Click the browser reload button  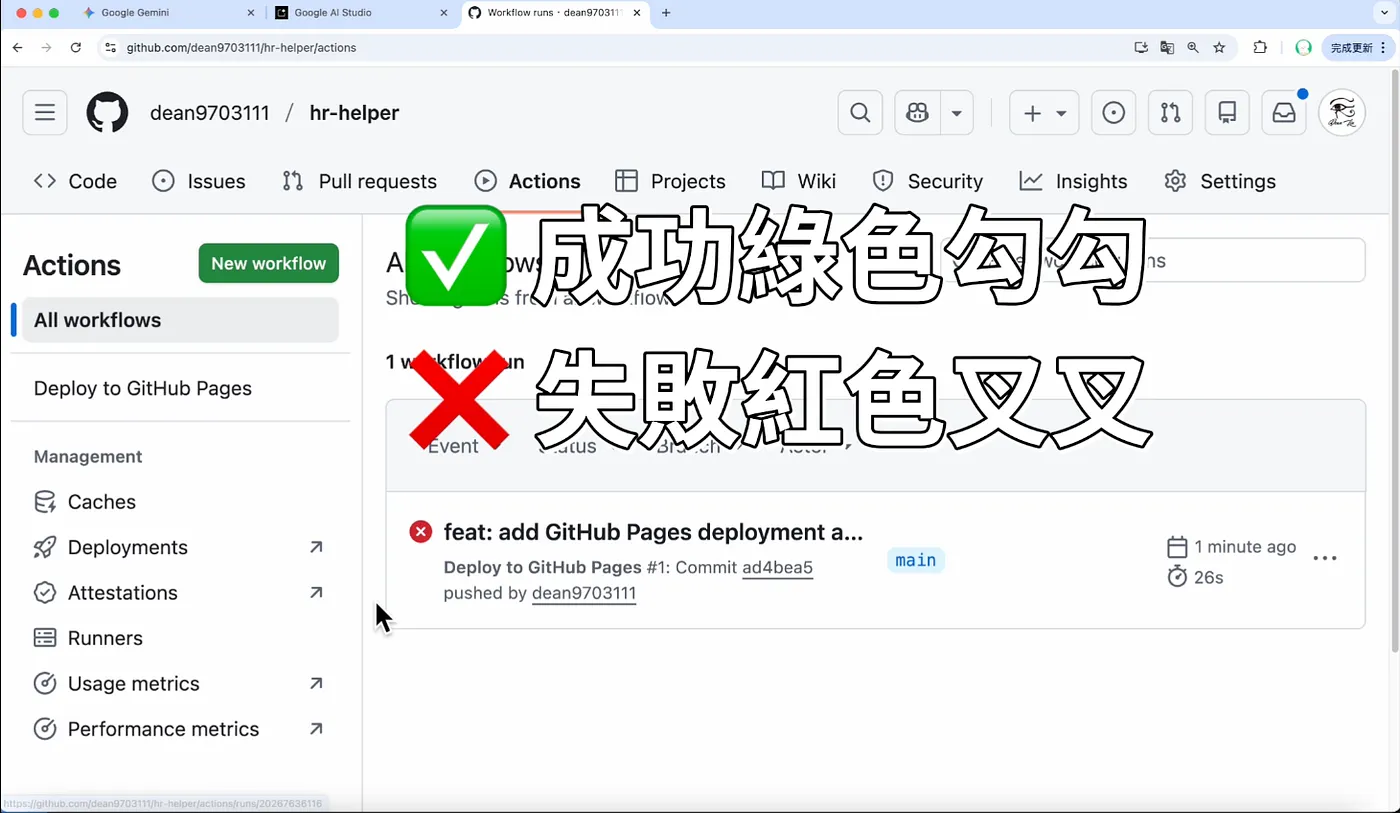75,47
